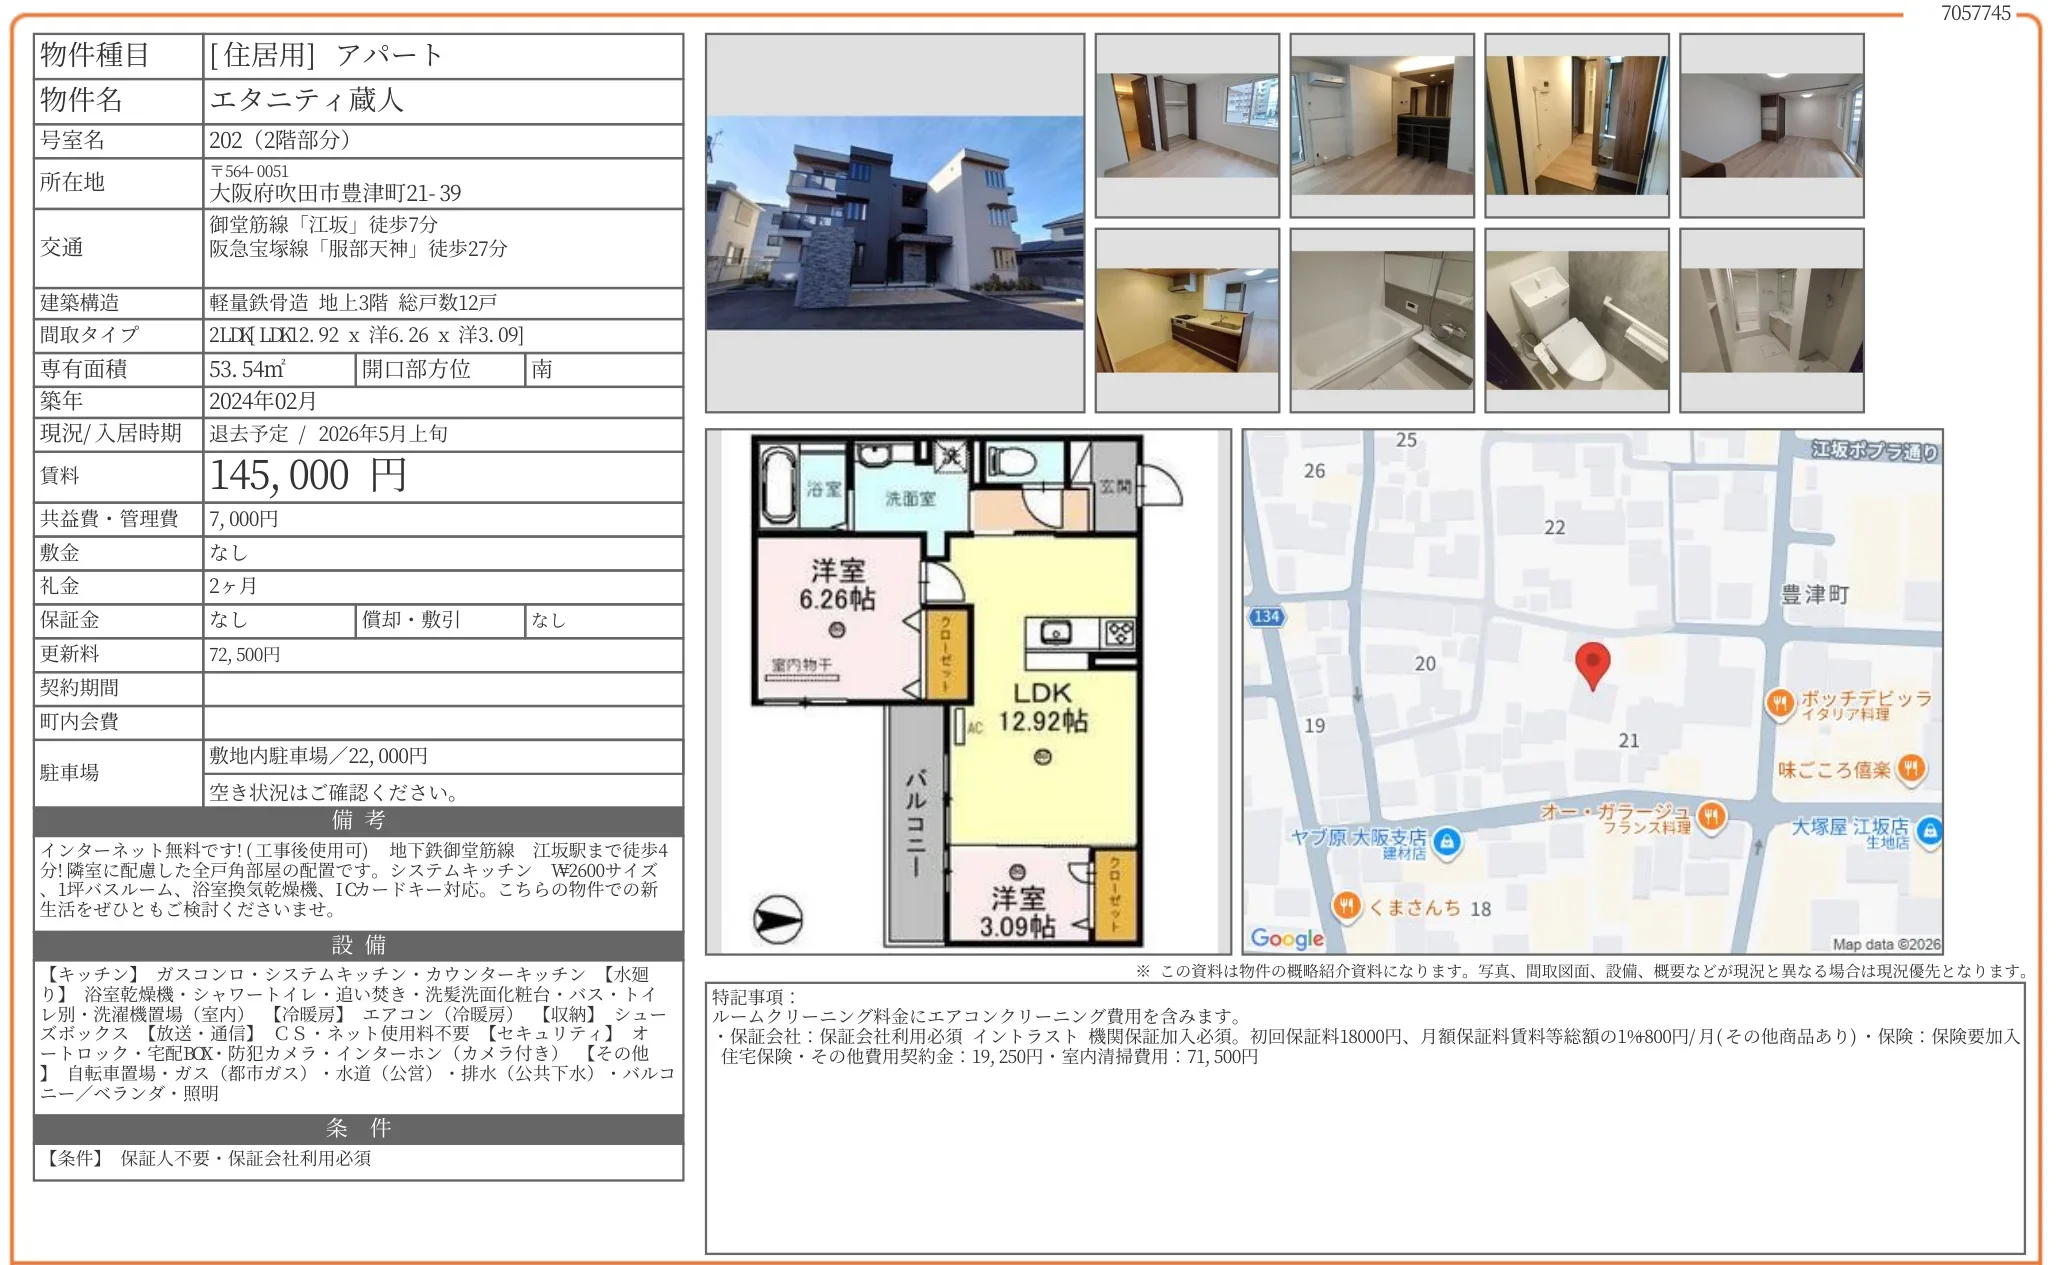Expand the 設備 equipment section header
Image resolution: width=2056 pixels, height=1265 pixels.
357,946
